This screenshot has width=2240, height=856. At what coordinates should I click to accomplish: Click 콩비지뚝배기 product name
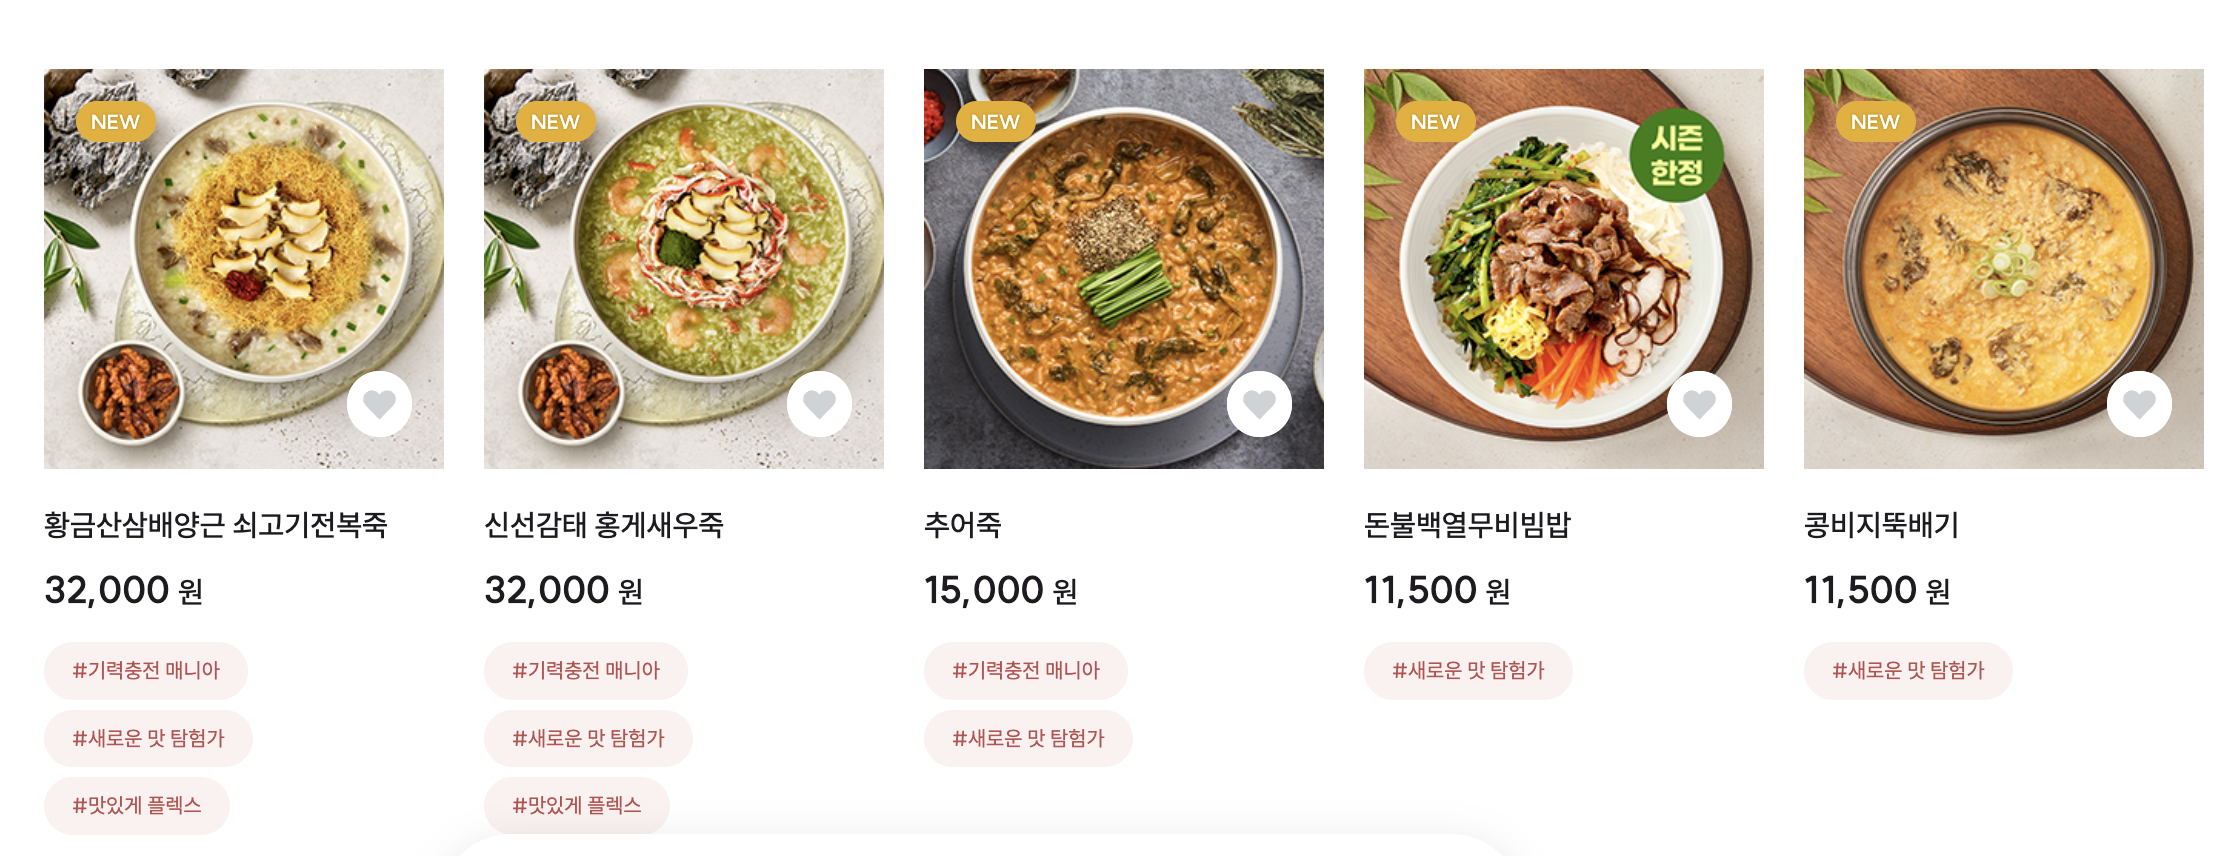point(1881,525)
